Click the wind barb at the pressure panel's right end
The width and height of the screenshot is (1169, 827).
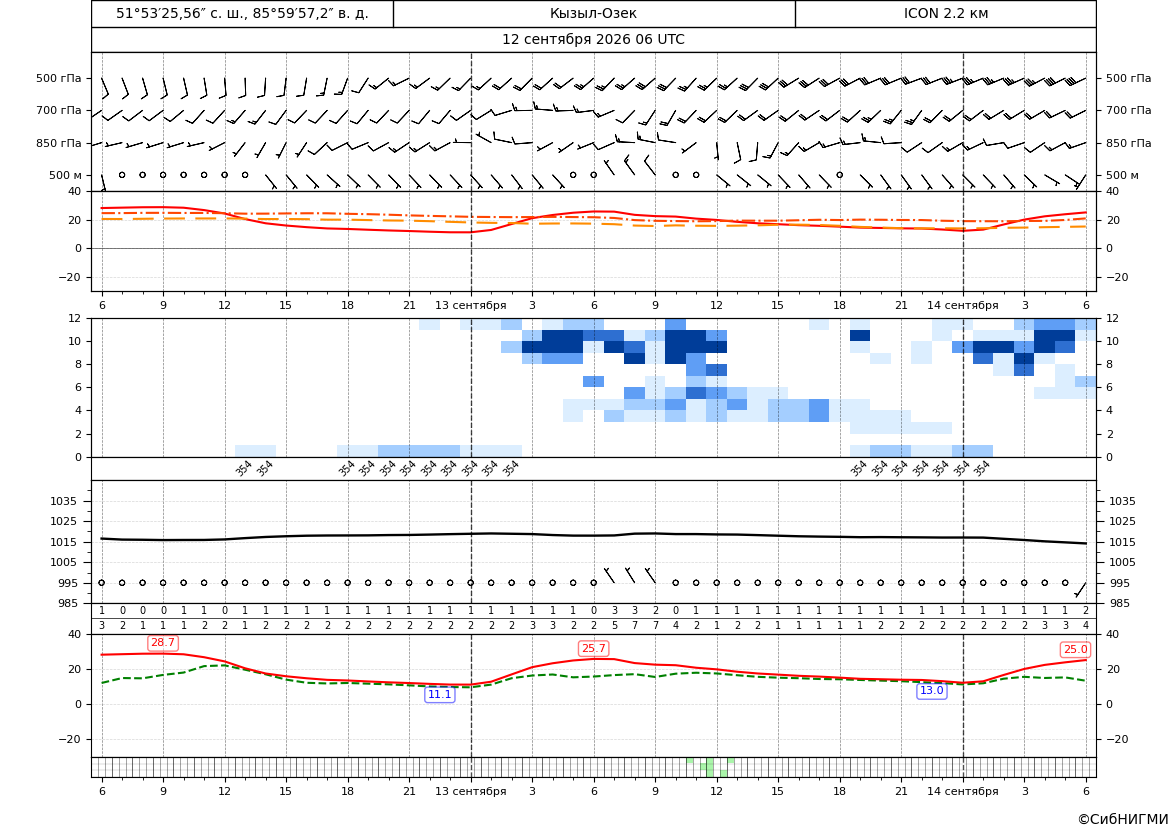click(1080, 590)
